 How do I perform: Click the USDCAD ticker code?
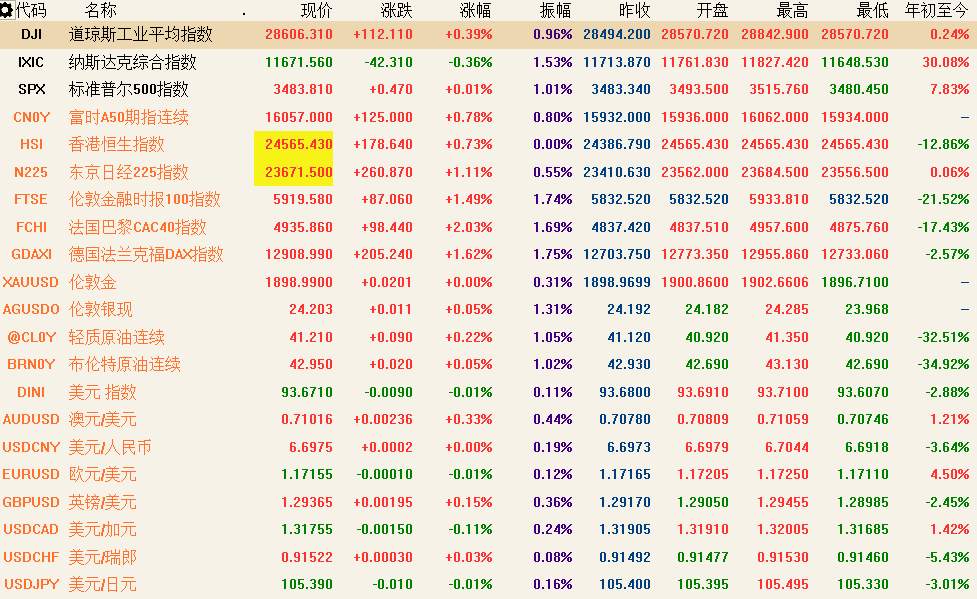click(31, 529)
